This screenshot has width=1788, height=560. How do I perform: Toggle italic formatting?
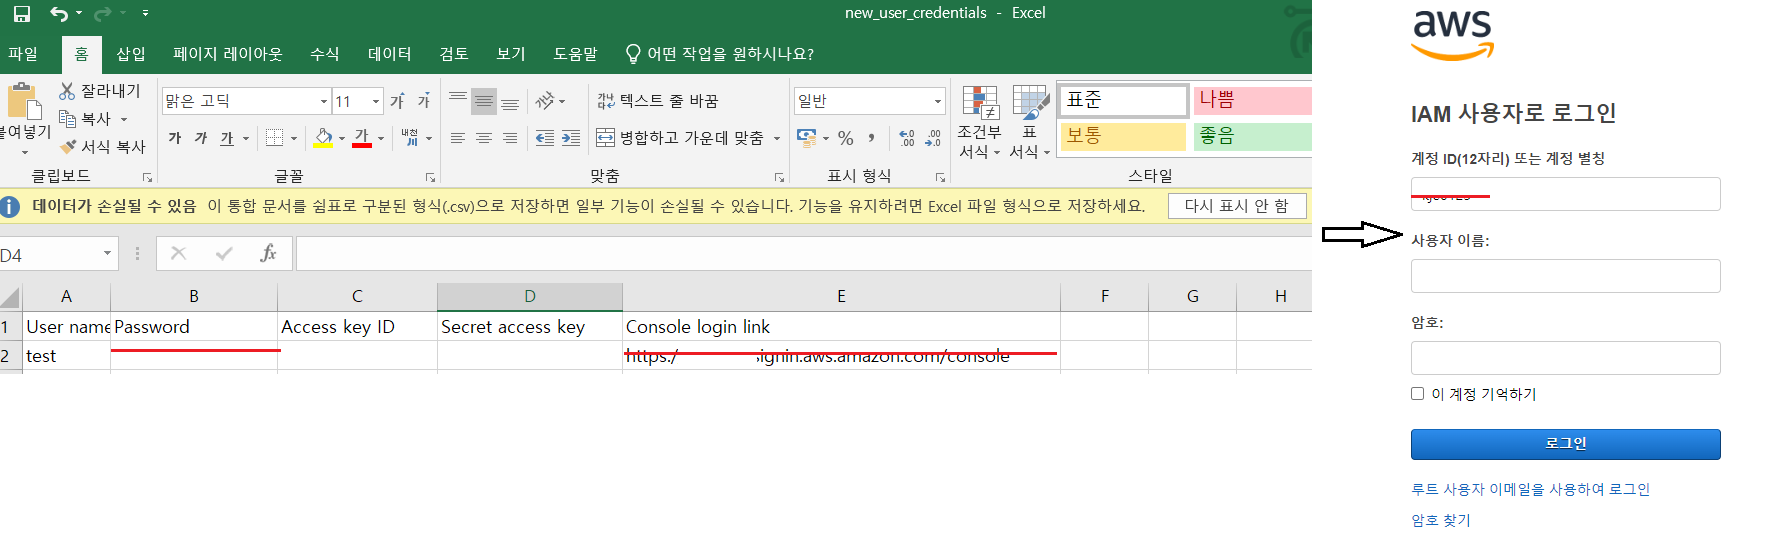[201, 138]
